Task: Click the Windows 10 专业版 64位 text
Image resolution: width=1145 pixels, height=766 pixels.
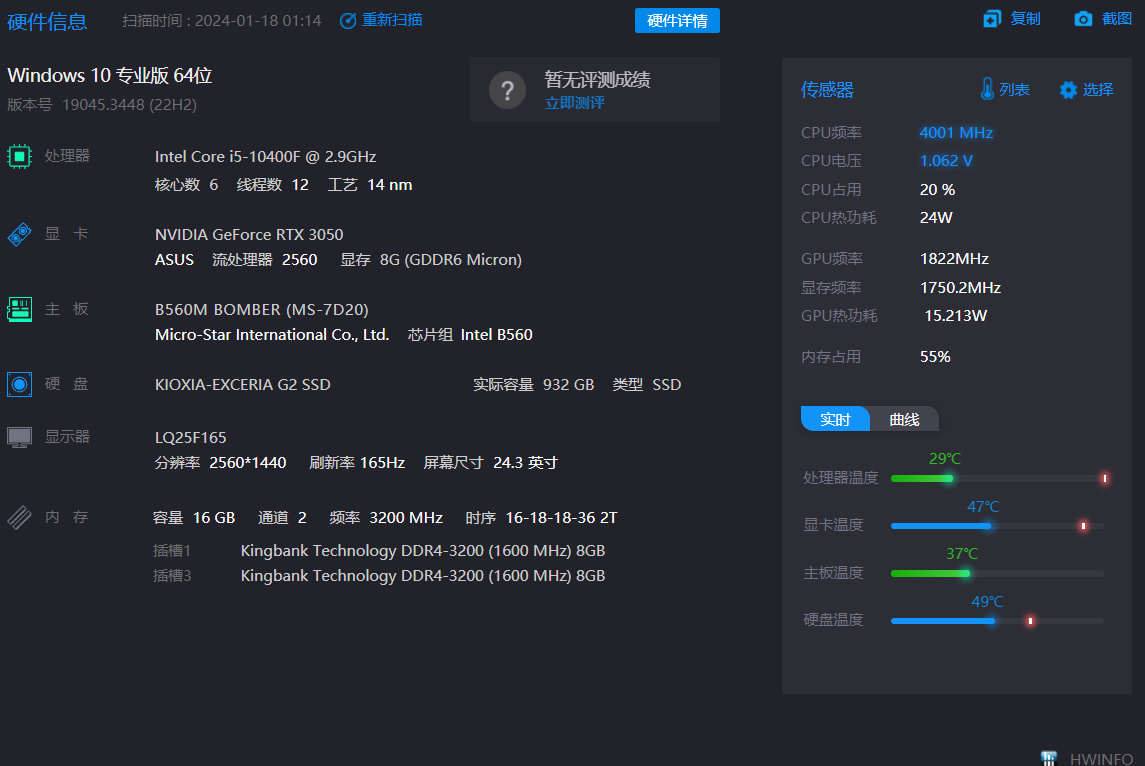Action: 110,75
